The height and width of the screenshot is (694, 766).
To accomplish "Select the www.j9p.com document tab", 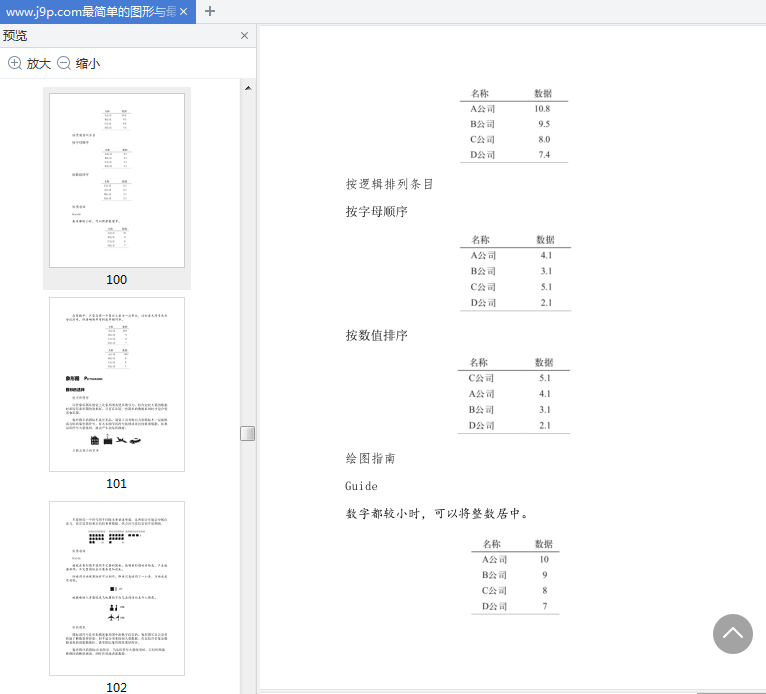I will coord(98,11).
